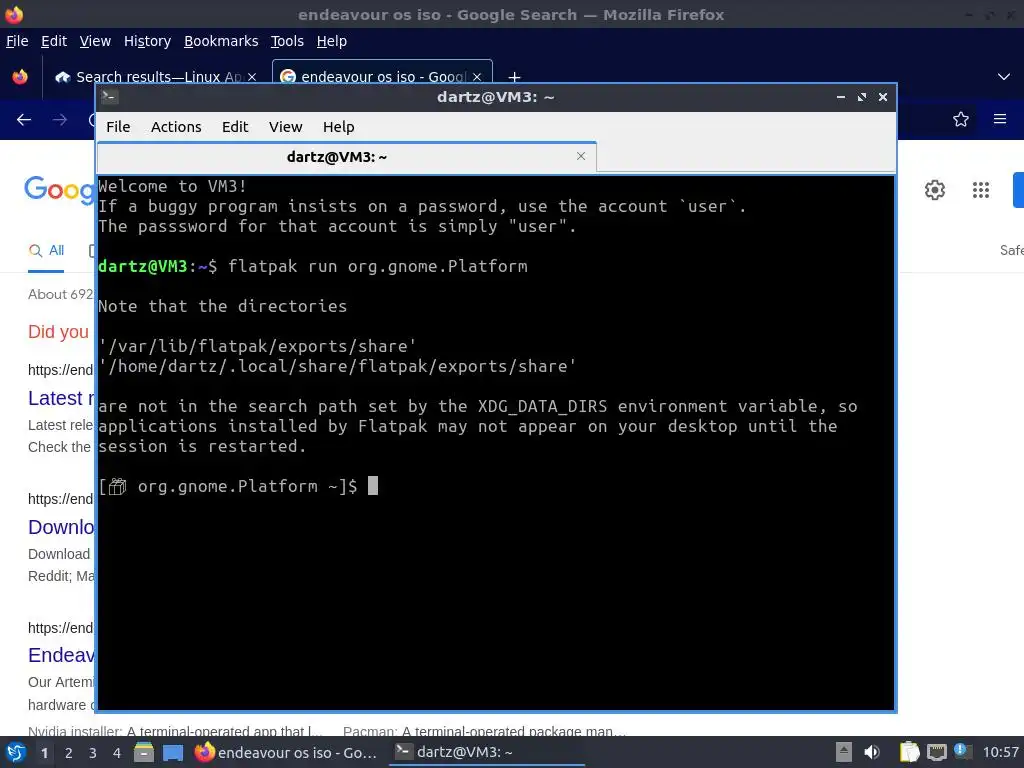Image resolution: width=1024 pixels, height=768 pixels.
Task: Open the volume control tray icon
Action: tap(872, 752)
